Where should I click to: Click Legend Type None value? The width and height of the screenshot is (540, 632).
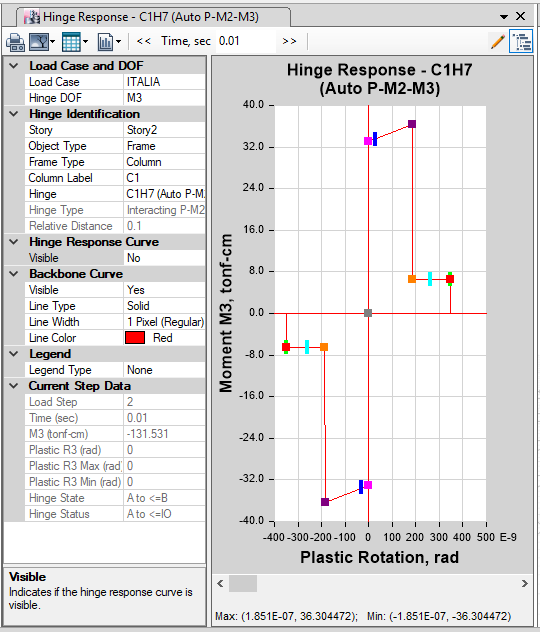pos(164,370)
